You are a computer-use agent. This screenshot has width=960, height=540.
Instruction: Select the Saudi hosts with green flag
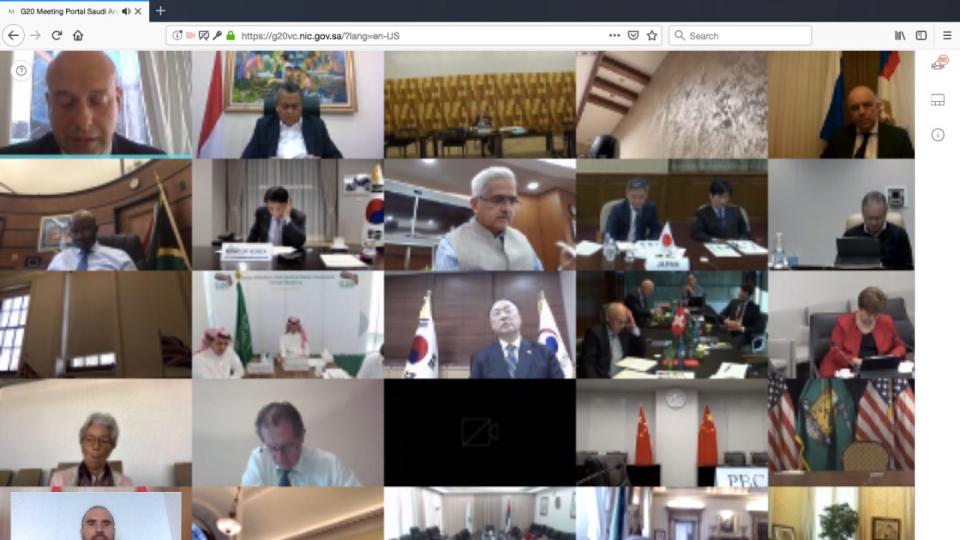coord(288,324)
